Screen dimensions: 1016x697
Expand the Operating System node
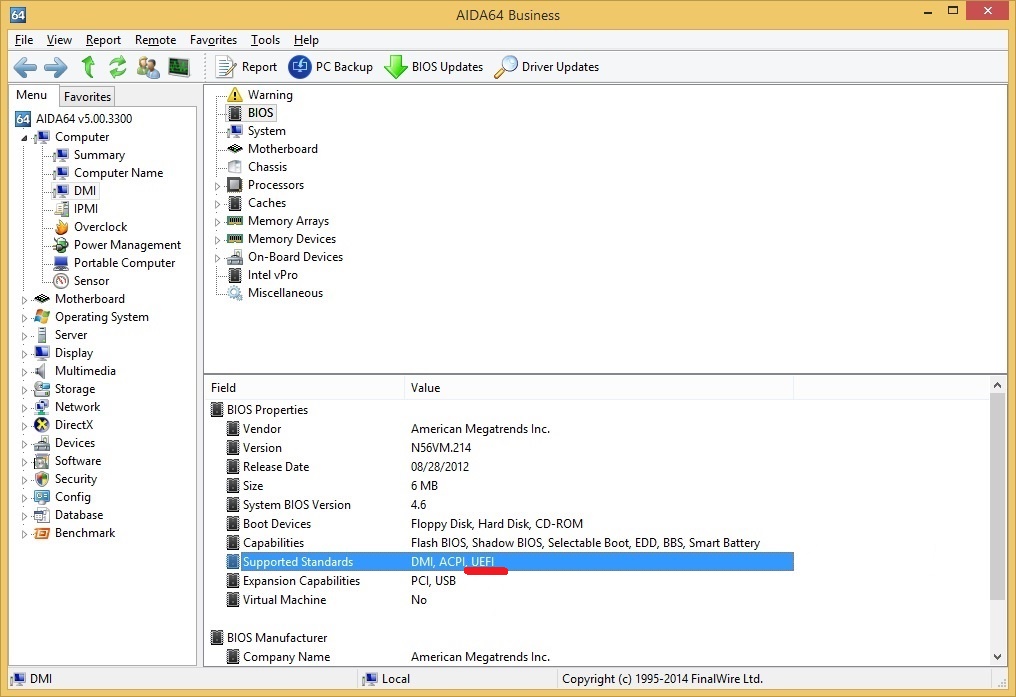point(25,318)
